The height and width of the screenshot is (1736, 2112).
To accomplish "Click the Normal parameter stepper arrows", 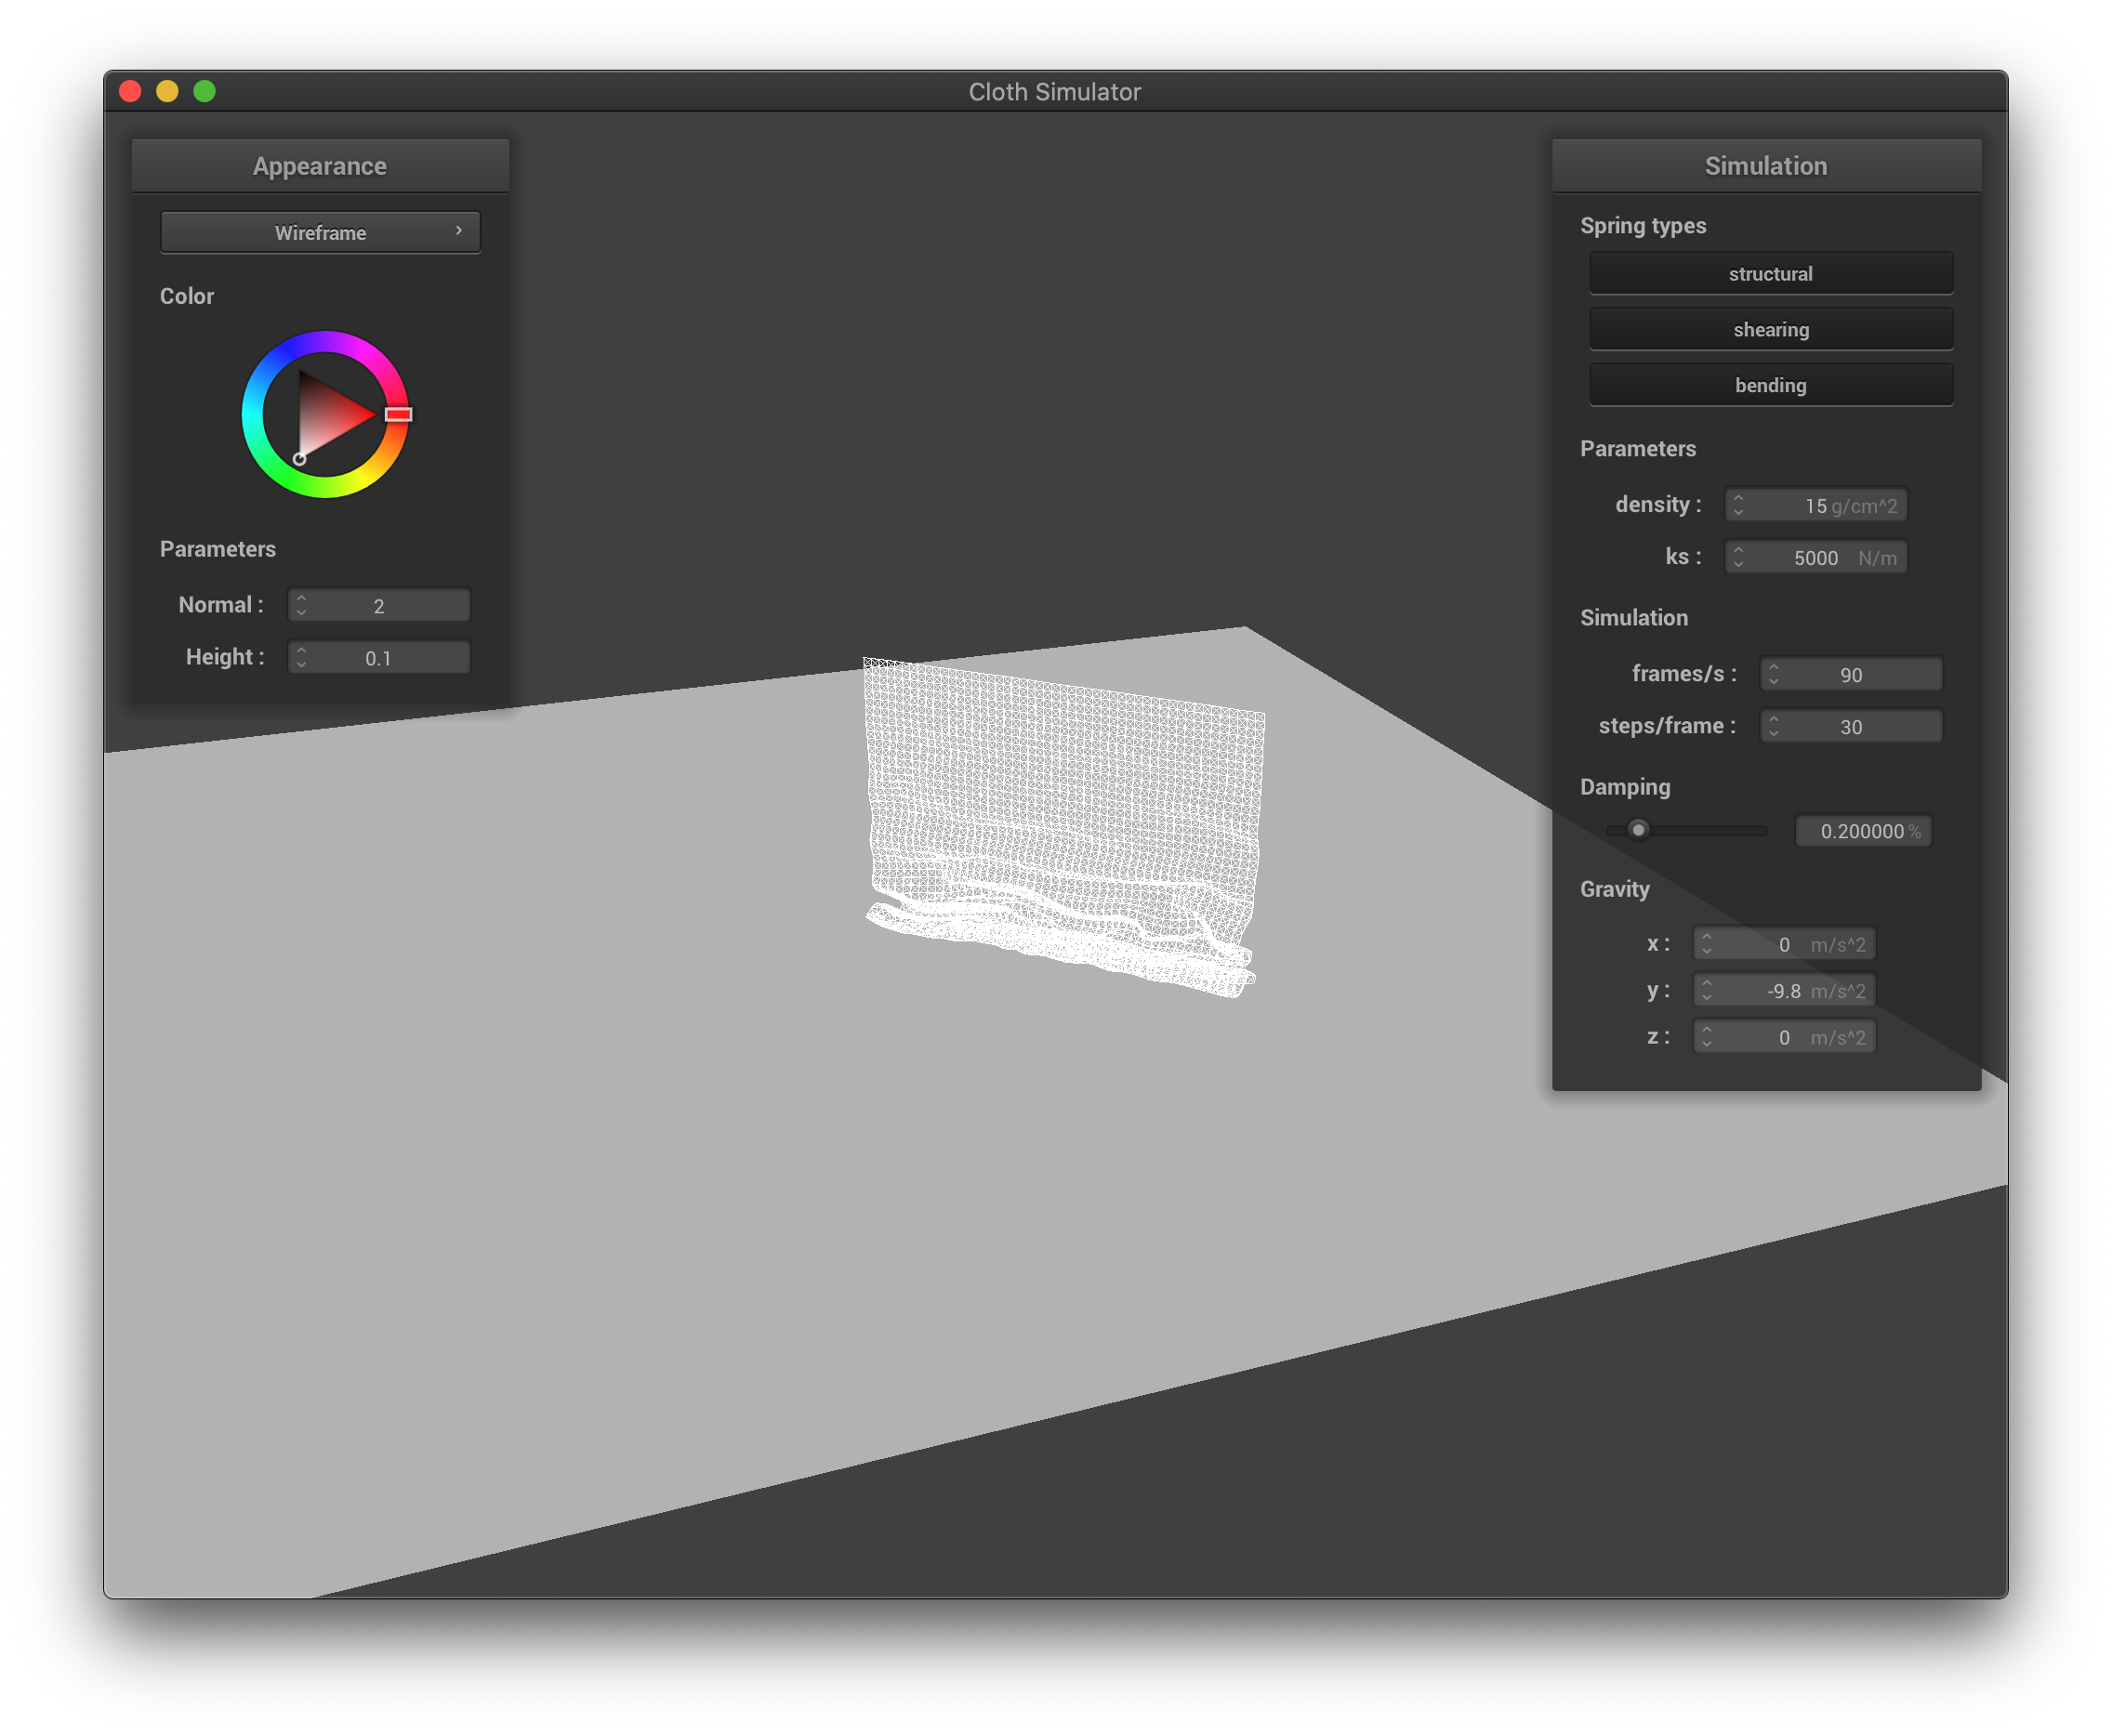I will coord(301,605).
